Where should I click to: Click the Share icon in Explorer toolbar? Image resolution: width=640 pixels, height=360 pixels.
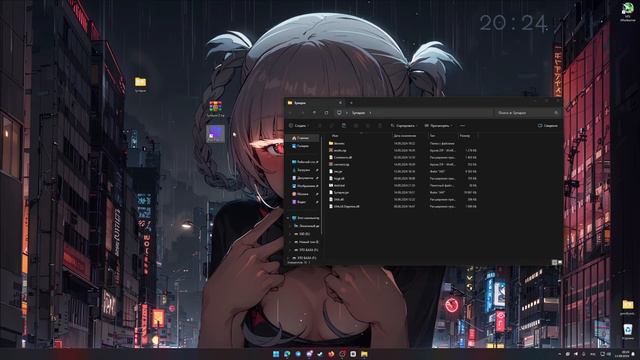[368, 126]
